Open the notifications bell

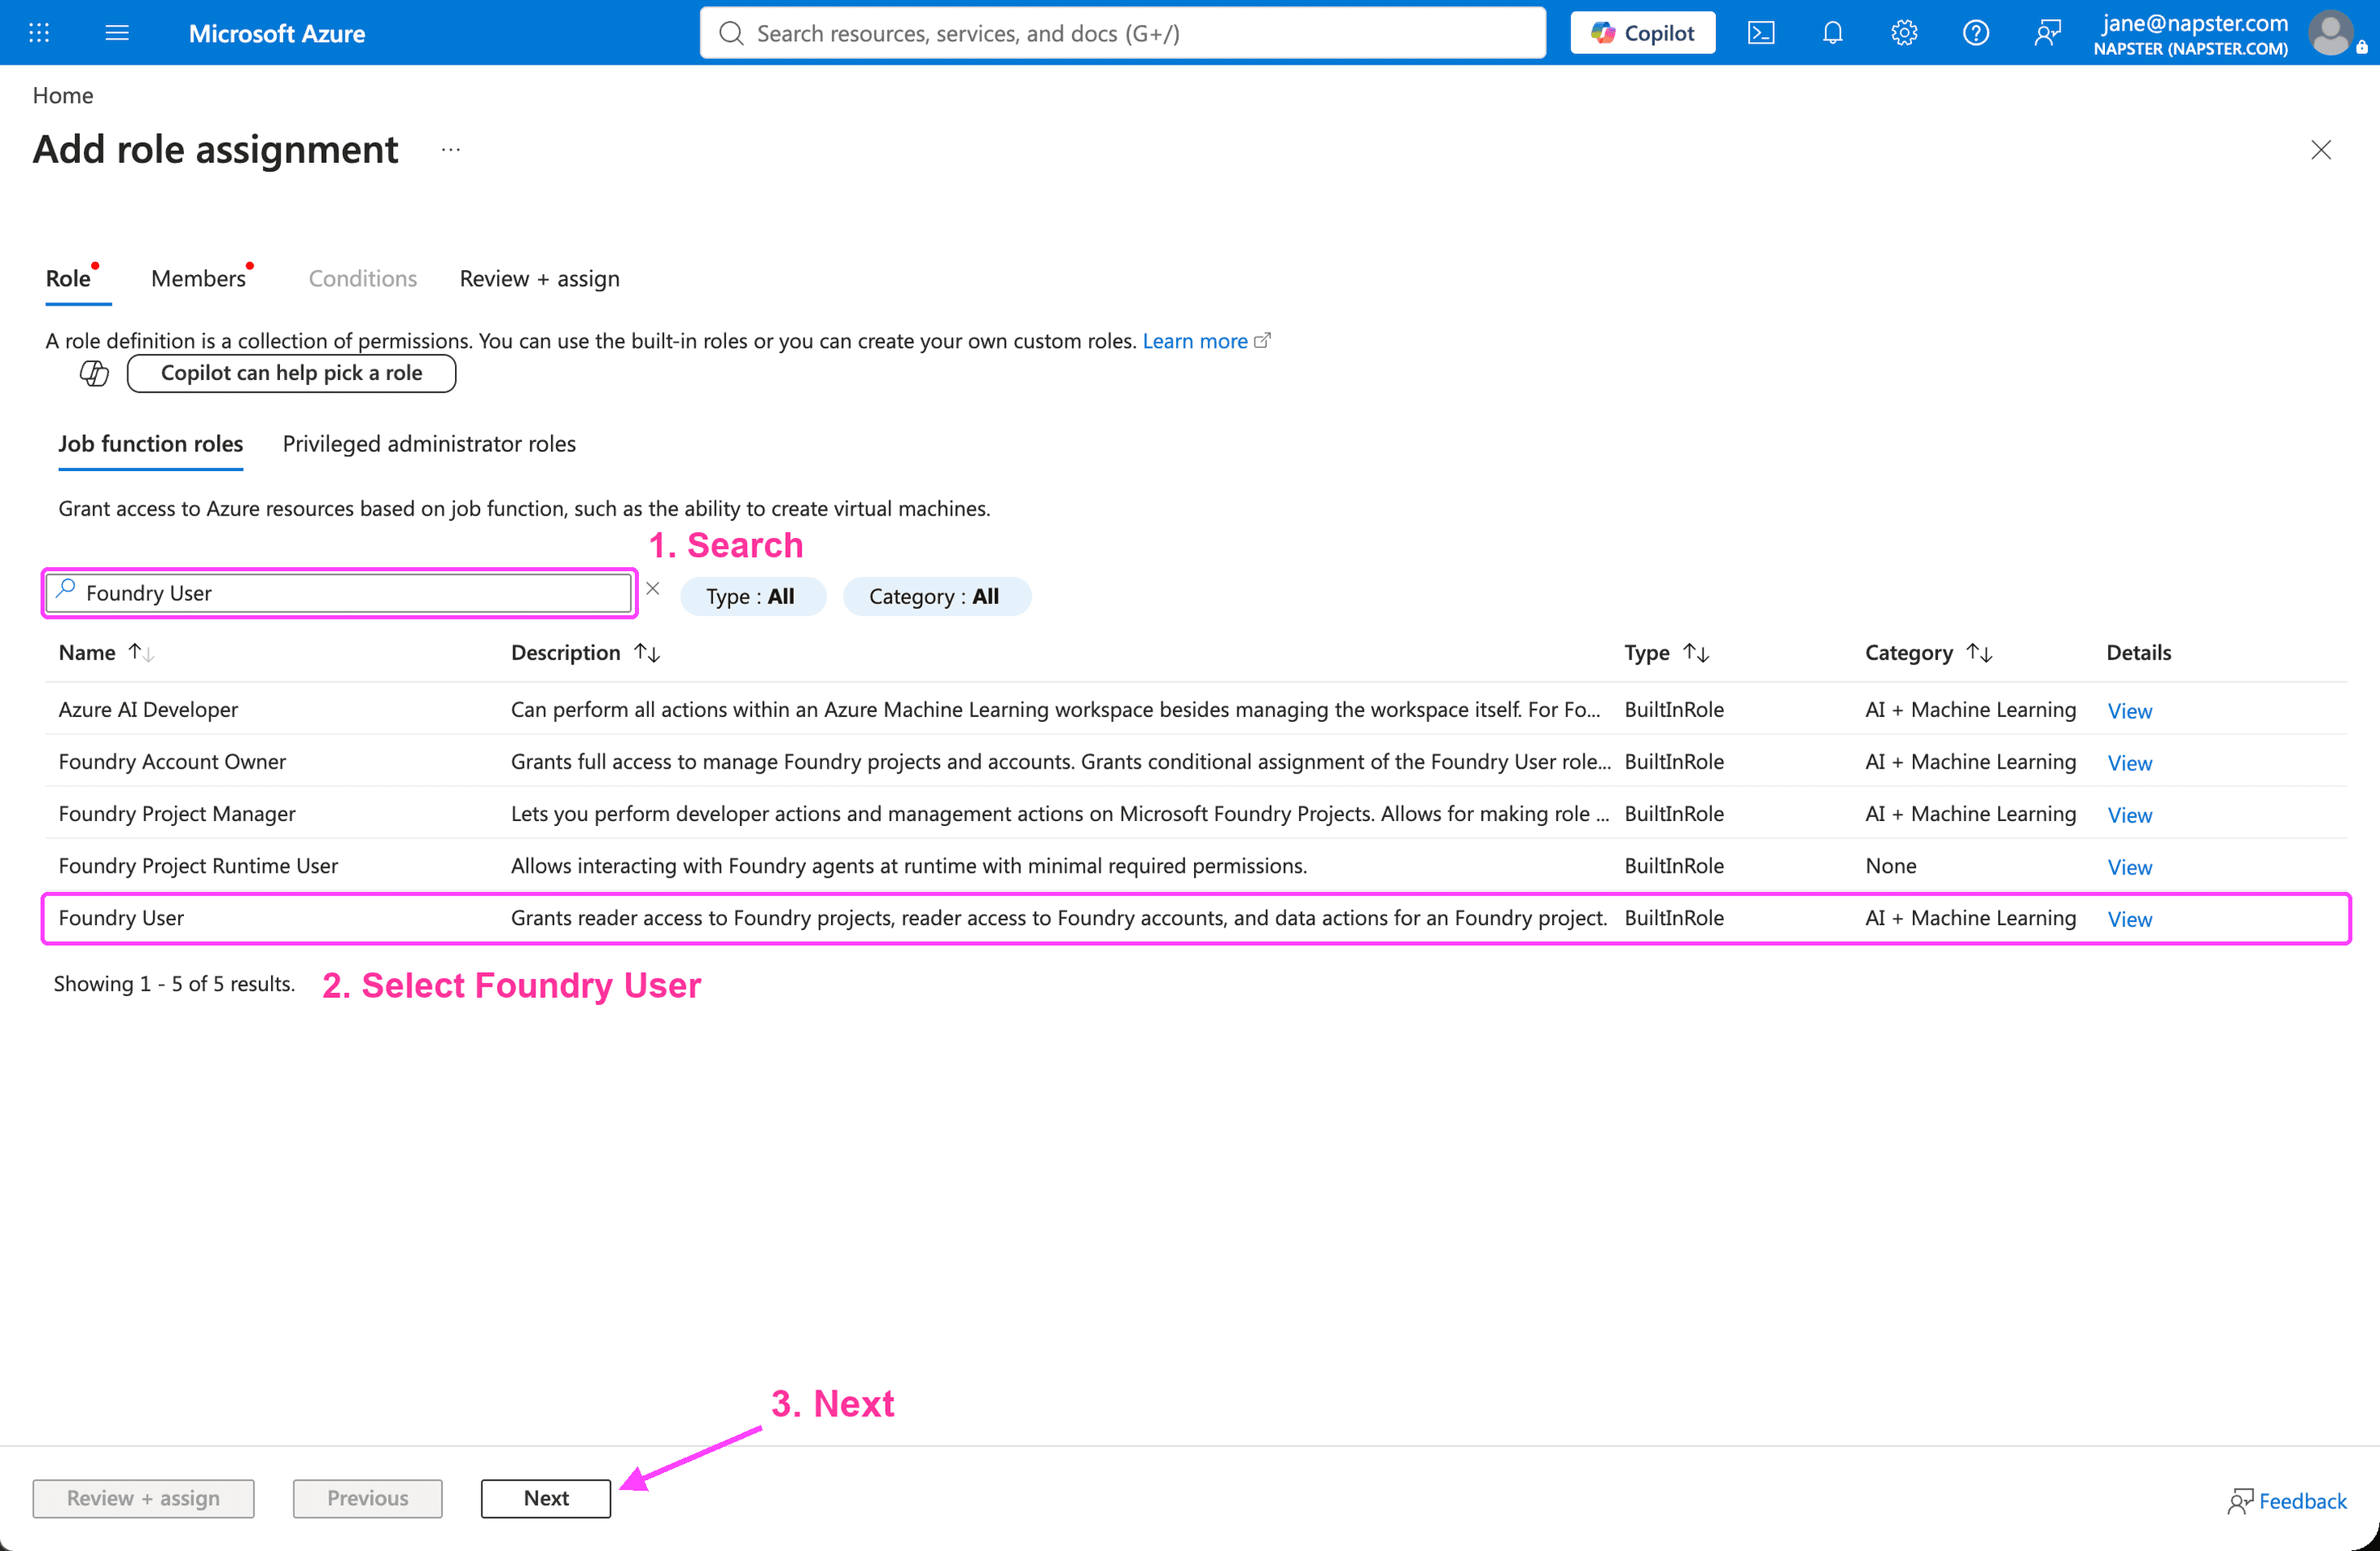(x=1832, y=33)
